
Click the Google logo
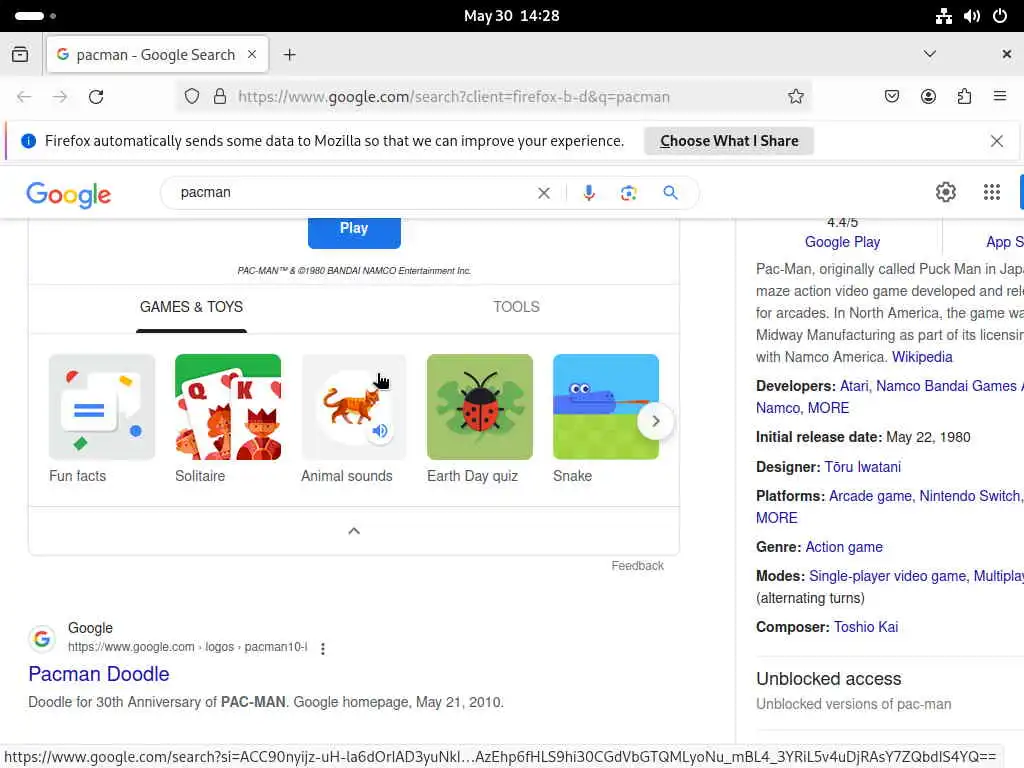[x=69, y=194]
